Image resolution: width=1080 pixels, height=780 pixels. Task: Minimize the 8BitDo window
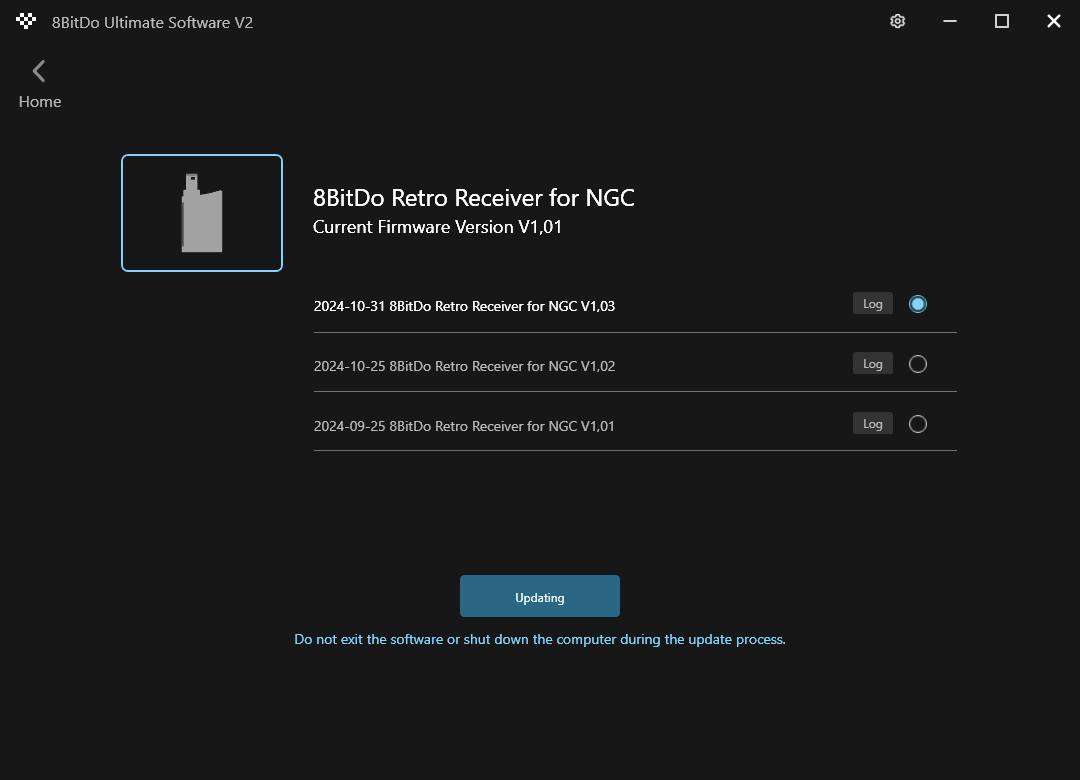pyautogui.click(x=950, y=21)
